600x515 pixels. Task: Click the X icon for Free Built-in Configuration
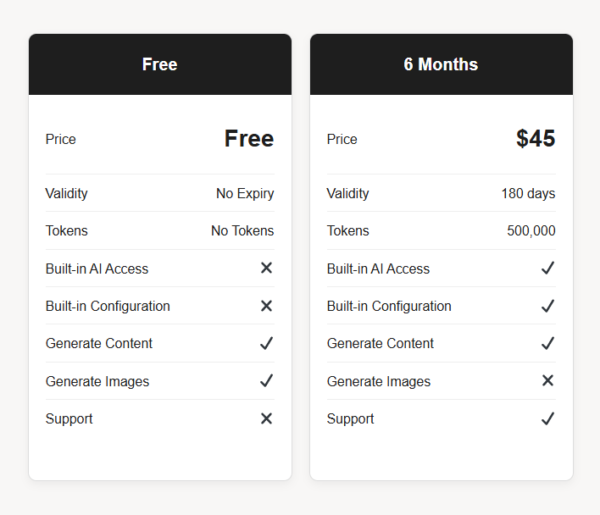click(266, 306)
